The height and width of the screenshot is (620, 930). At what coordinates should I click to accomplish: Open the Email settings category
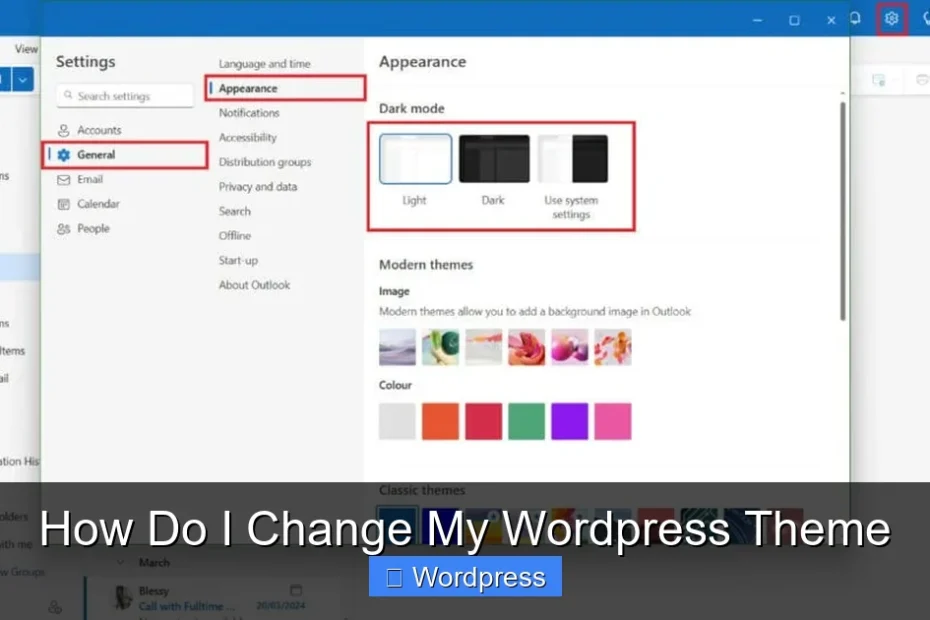tap(125, 179)
